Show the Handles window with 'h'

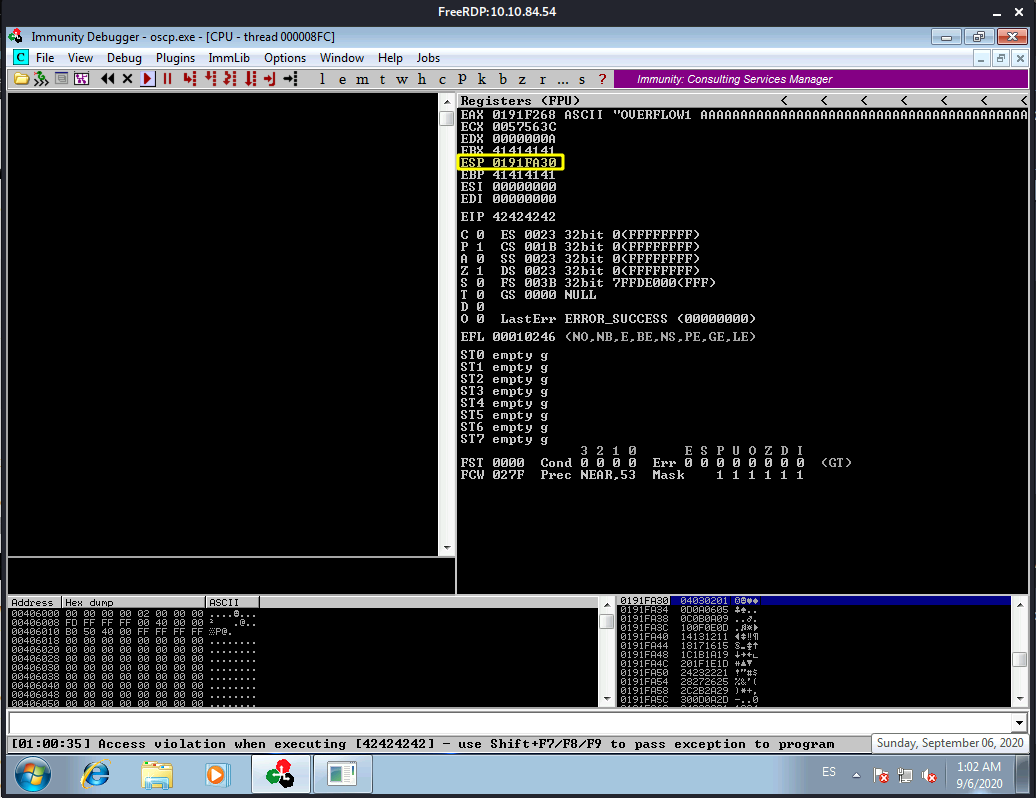point(422,79)
